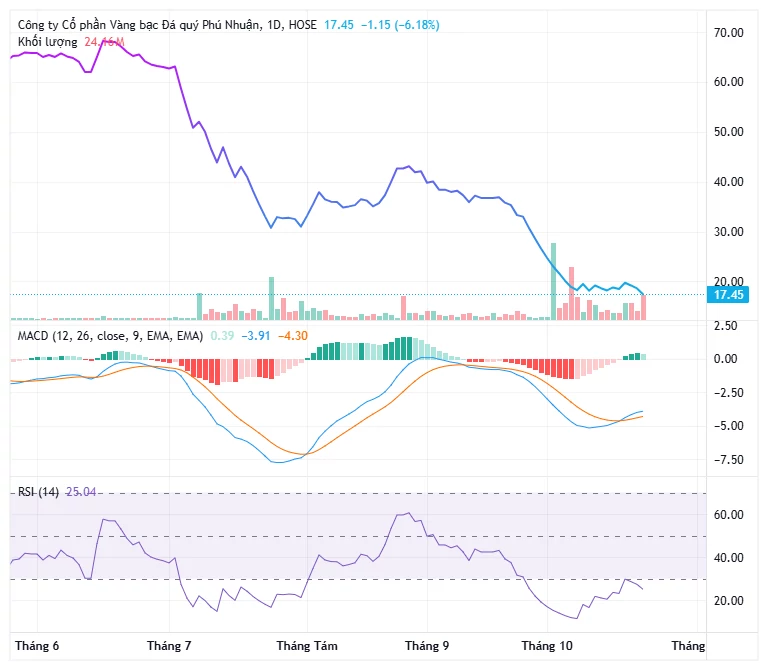The width and height of the screenshot is (768, 663).
Task: Click the tall green volume bar before Tháng Tám
Action: 271,299
